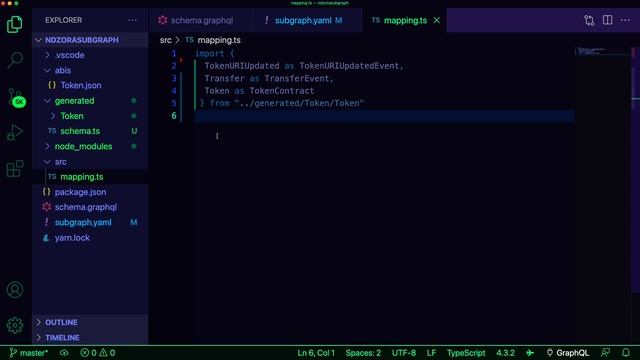Click src in the breadcrumb
The width and height of the screenshot is (640, 360).
166,40
